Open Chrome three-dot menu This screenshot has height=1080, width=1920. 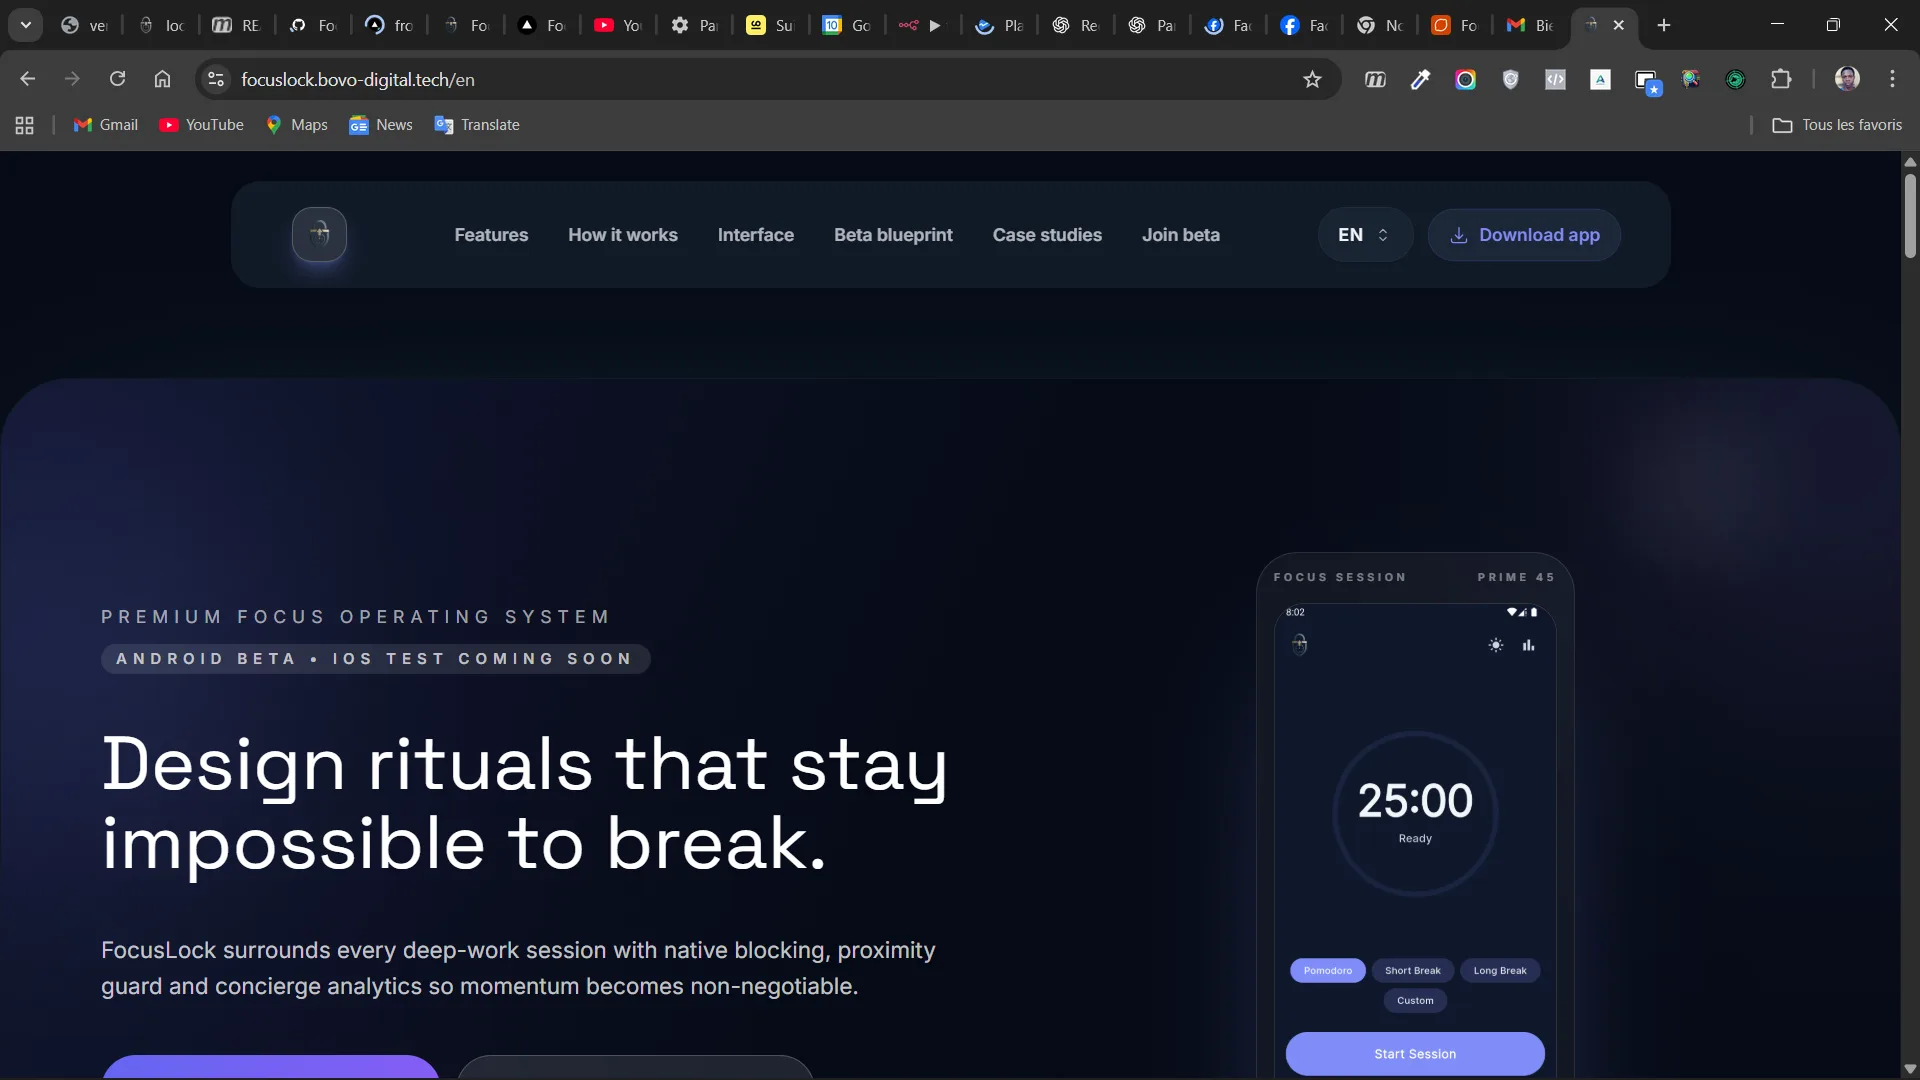pos(1892,79)
